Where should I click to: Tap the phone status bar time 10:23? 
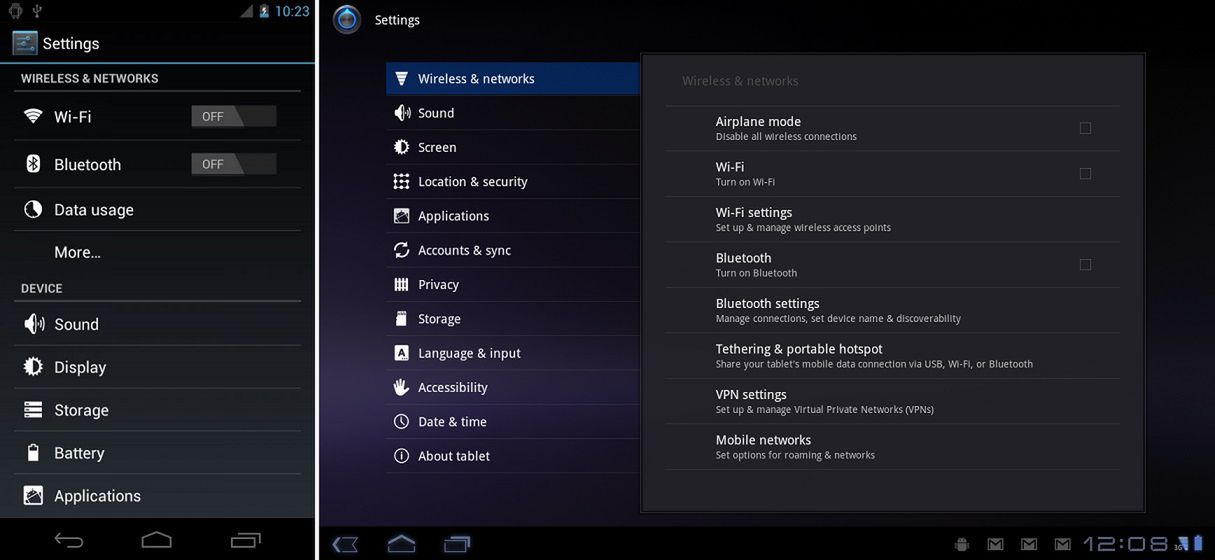[292, 11]
